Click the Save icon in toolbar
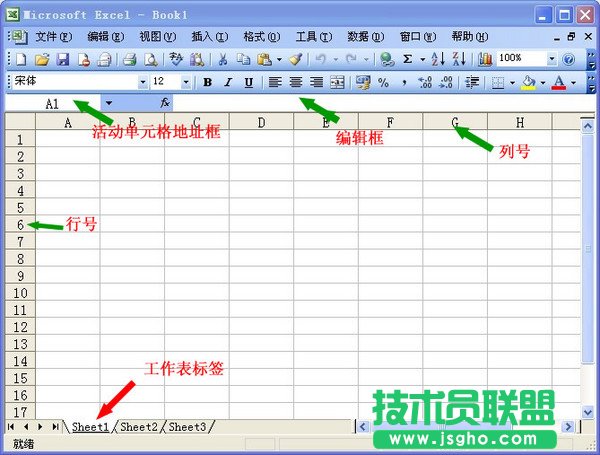600x455 pixels. (x=62, y=60)
